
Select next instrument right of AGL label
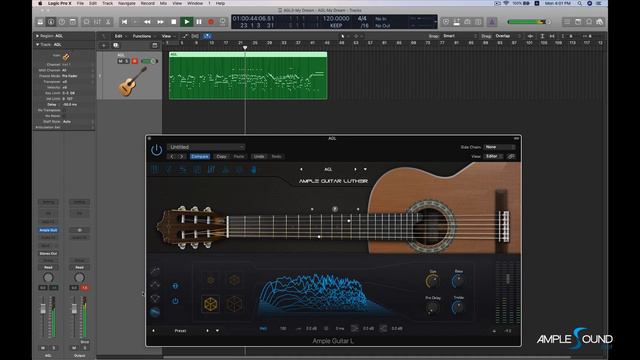point(355,169)
